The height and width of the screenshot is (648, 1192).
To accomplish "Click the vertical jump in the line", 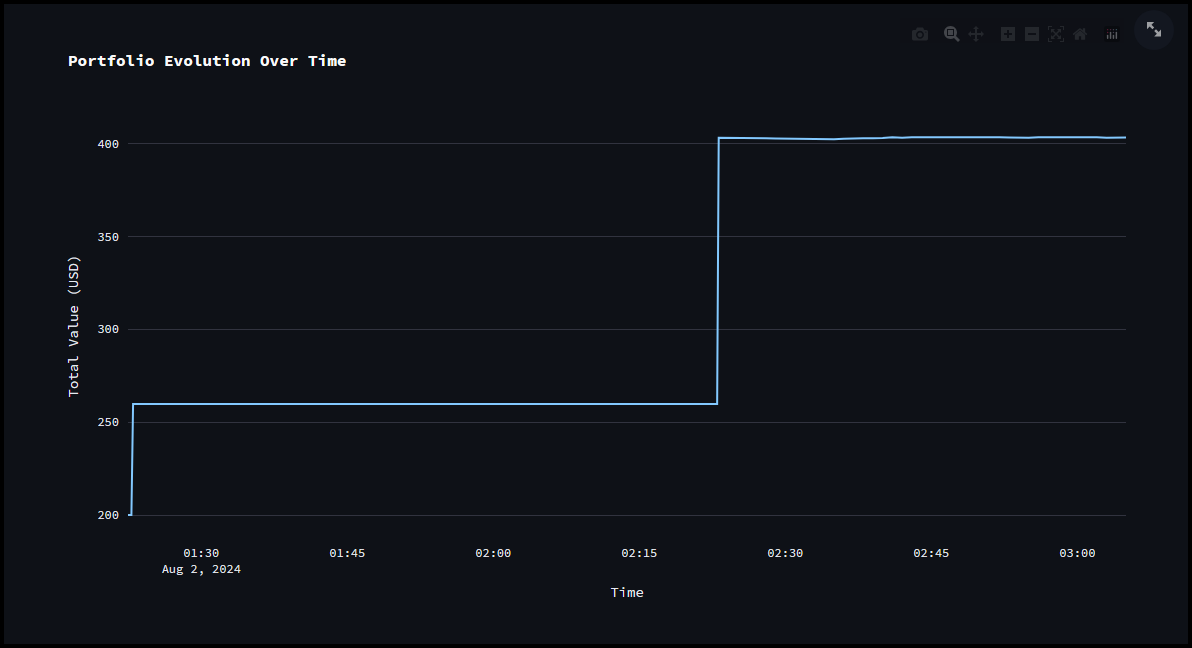I will click(718, 270).
